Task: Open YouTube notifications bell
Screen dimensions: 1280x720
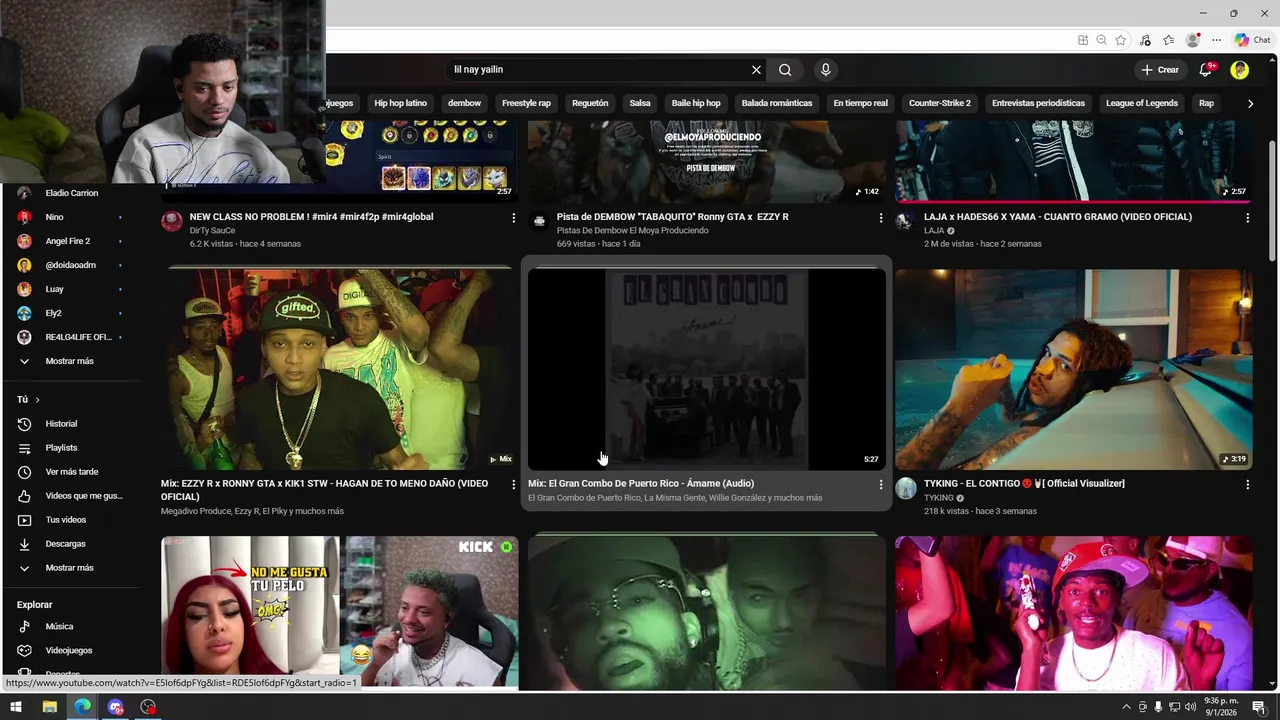Action: pyautogui.click(x=1207, y=70)
